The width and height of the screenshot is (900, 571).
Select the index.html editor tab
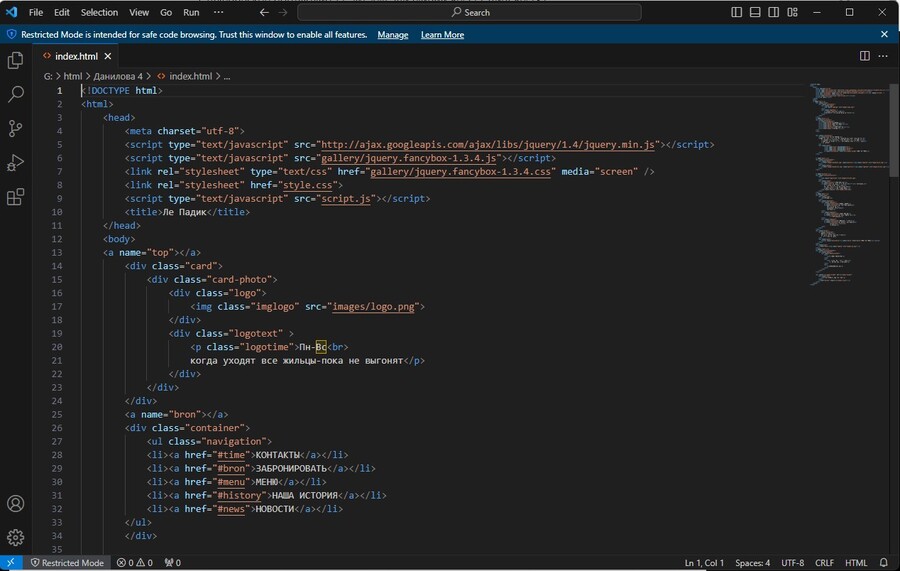pyautogui.click(x=76, y=56)
